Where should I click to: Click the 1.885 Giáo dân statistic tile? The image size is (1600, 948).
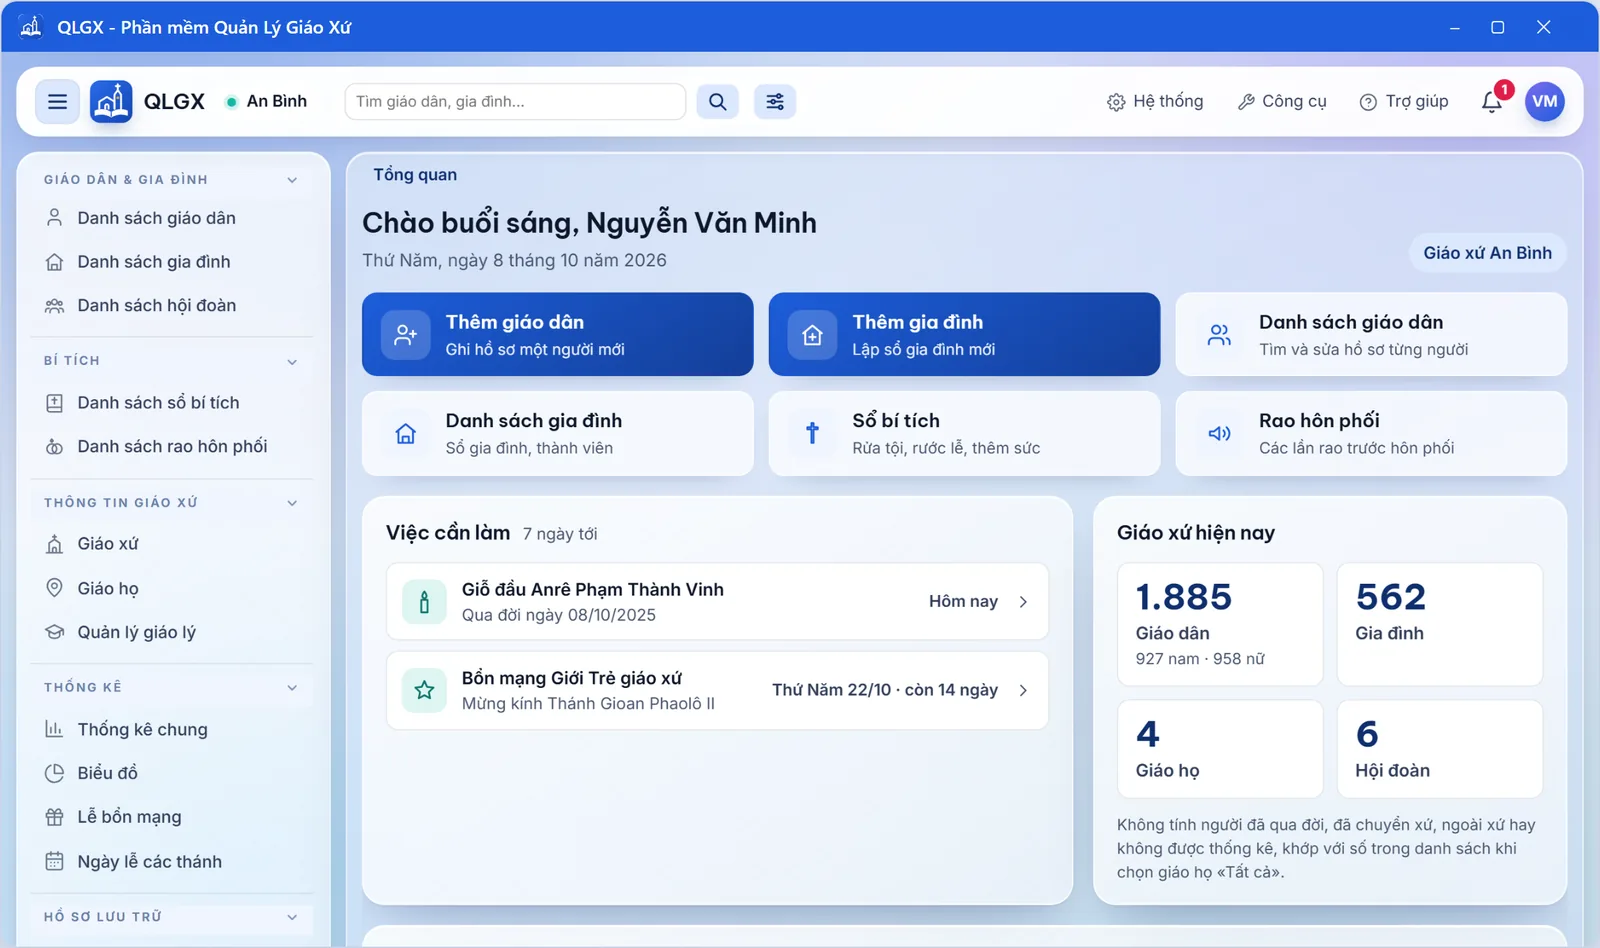(x=1220, y=624)
